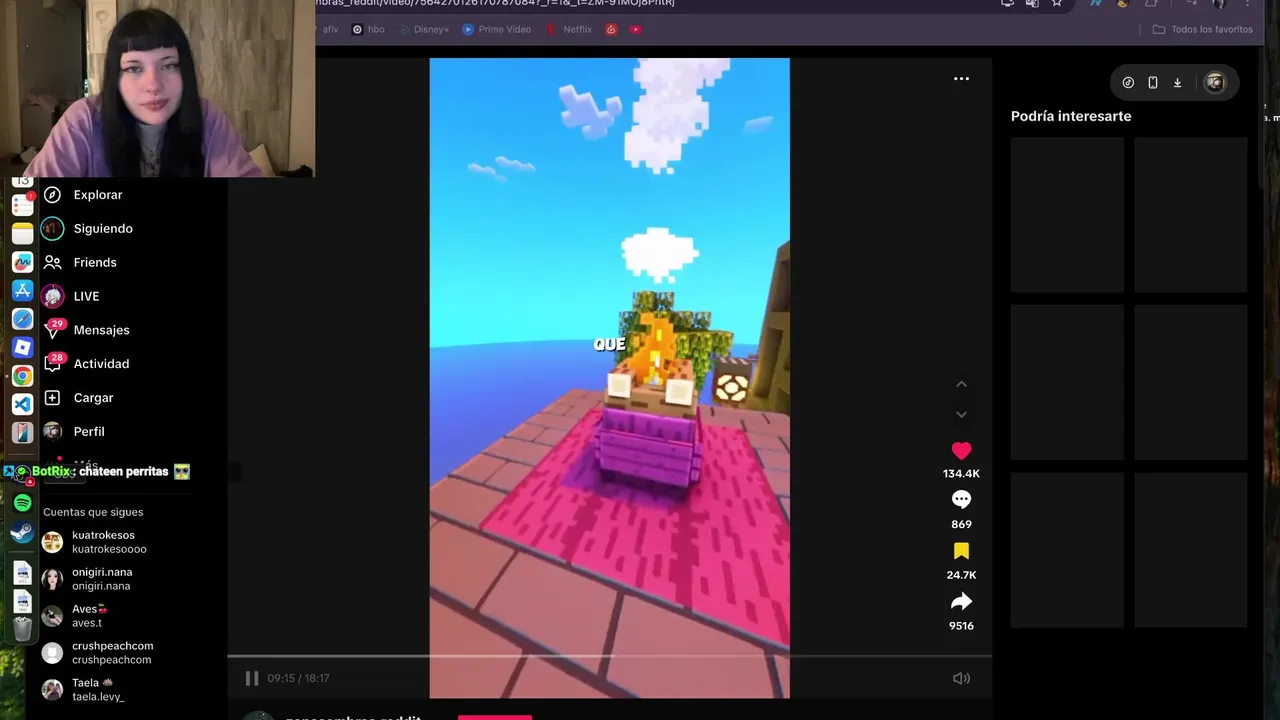
Task: Open Spotify from the dock
Action: pos(22,503)
